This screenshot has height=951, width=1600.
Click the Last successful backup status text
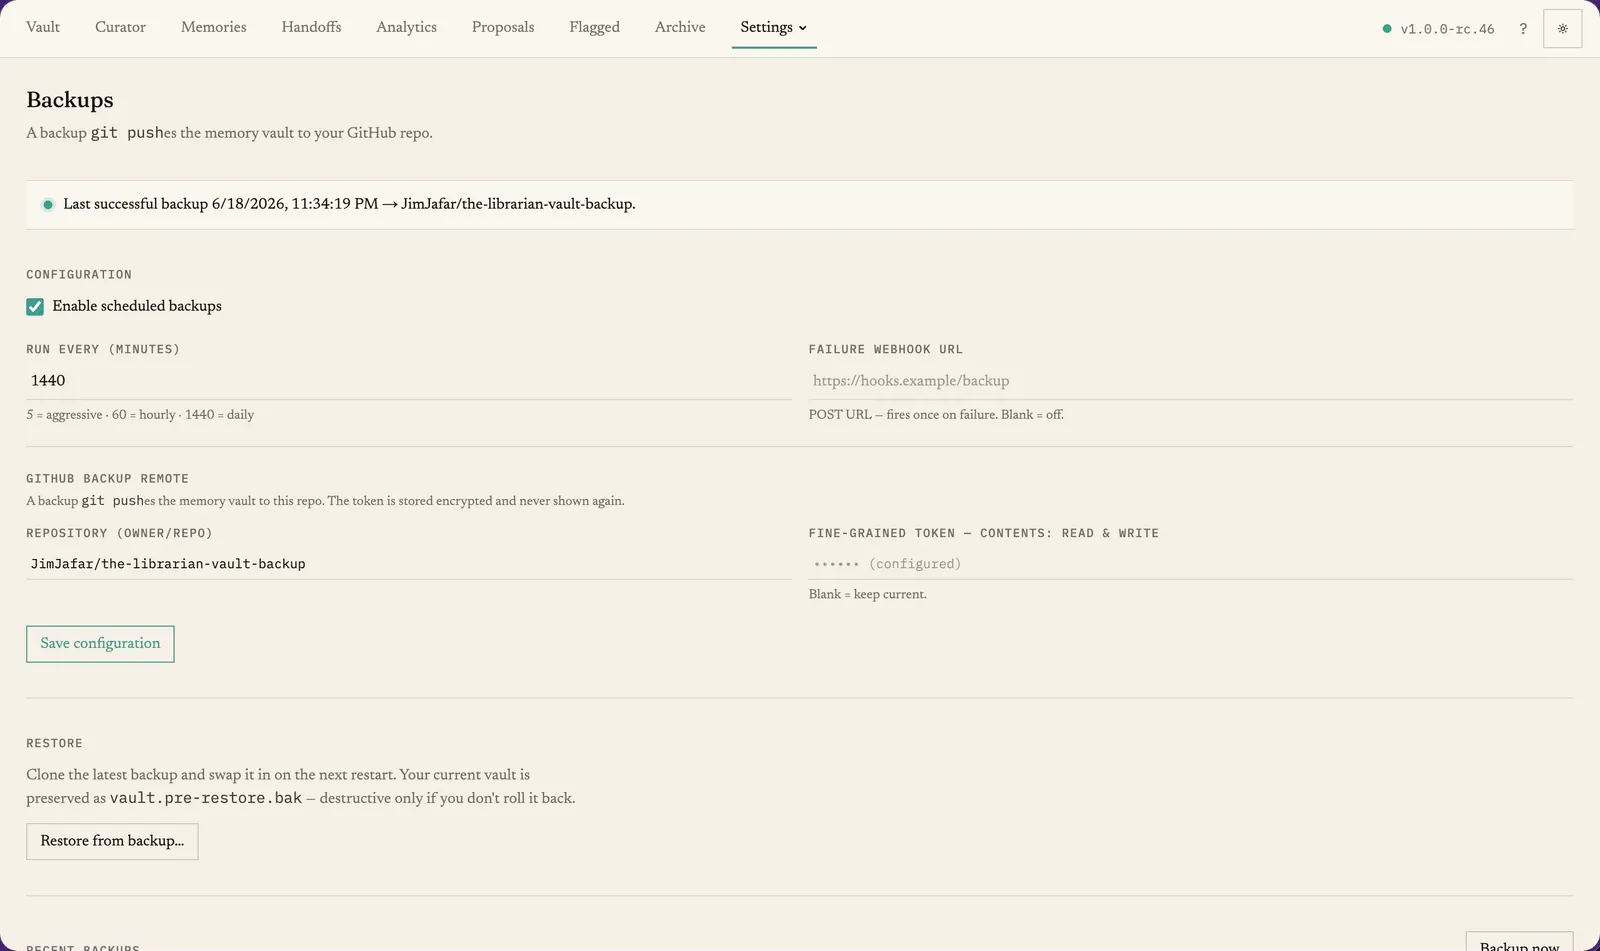pyautogui.click(x=349, y=204)
